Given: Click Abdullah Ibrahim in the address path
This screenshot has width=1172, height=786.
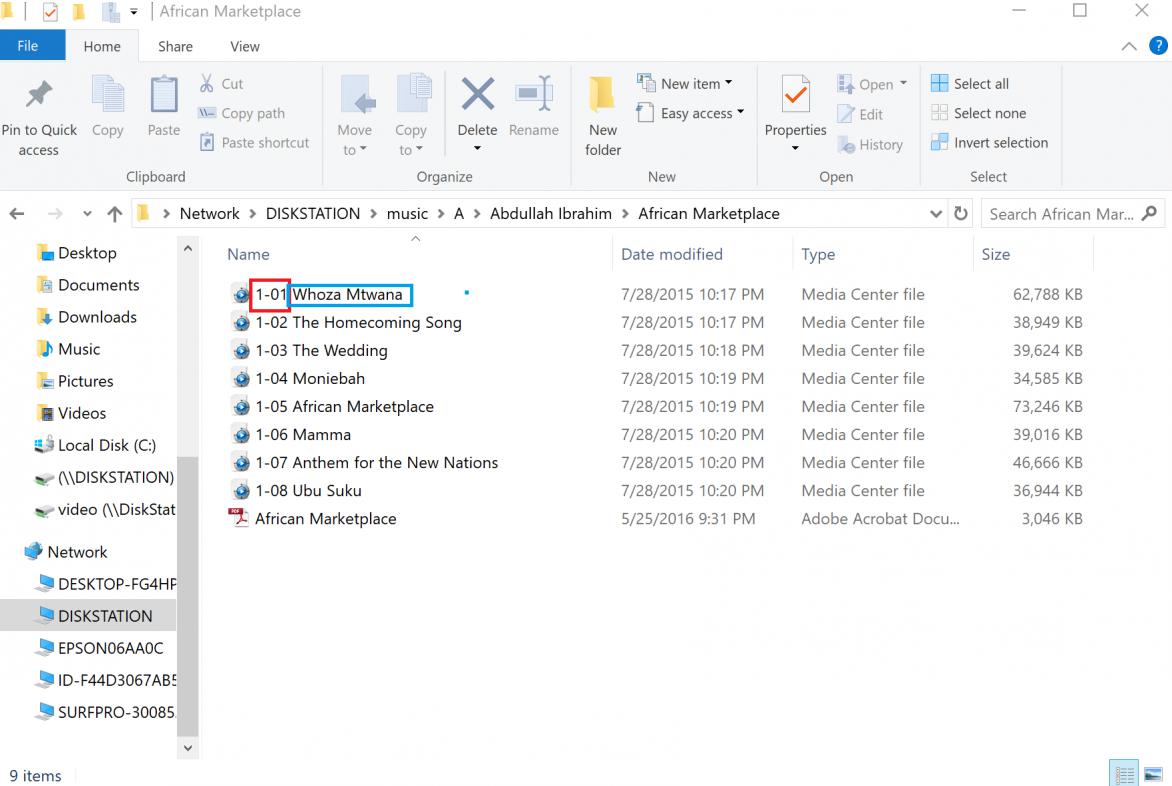Looking at the screenshot, I should point(550,214).
